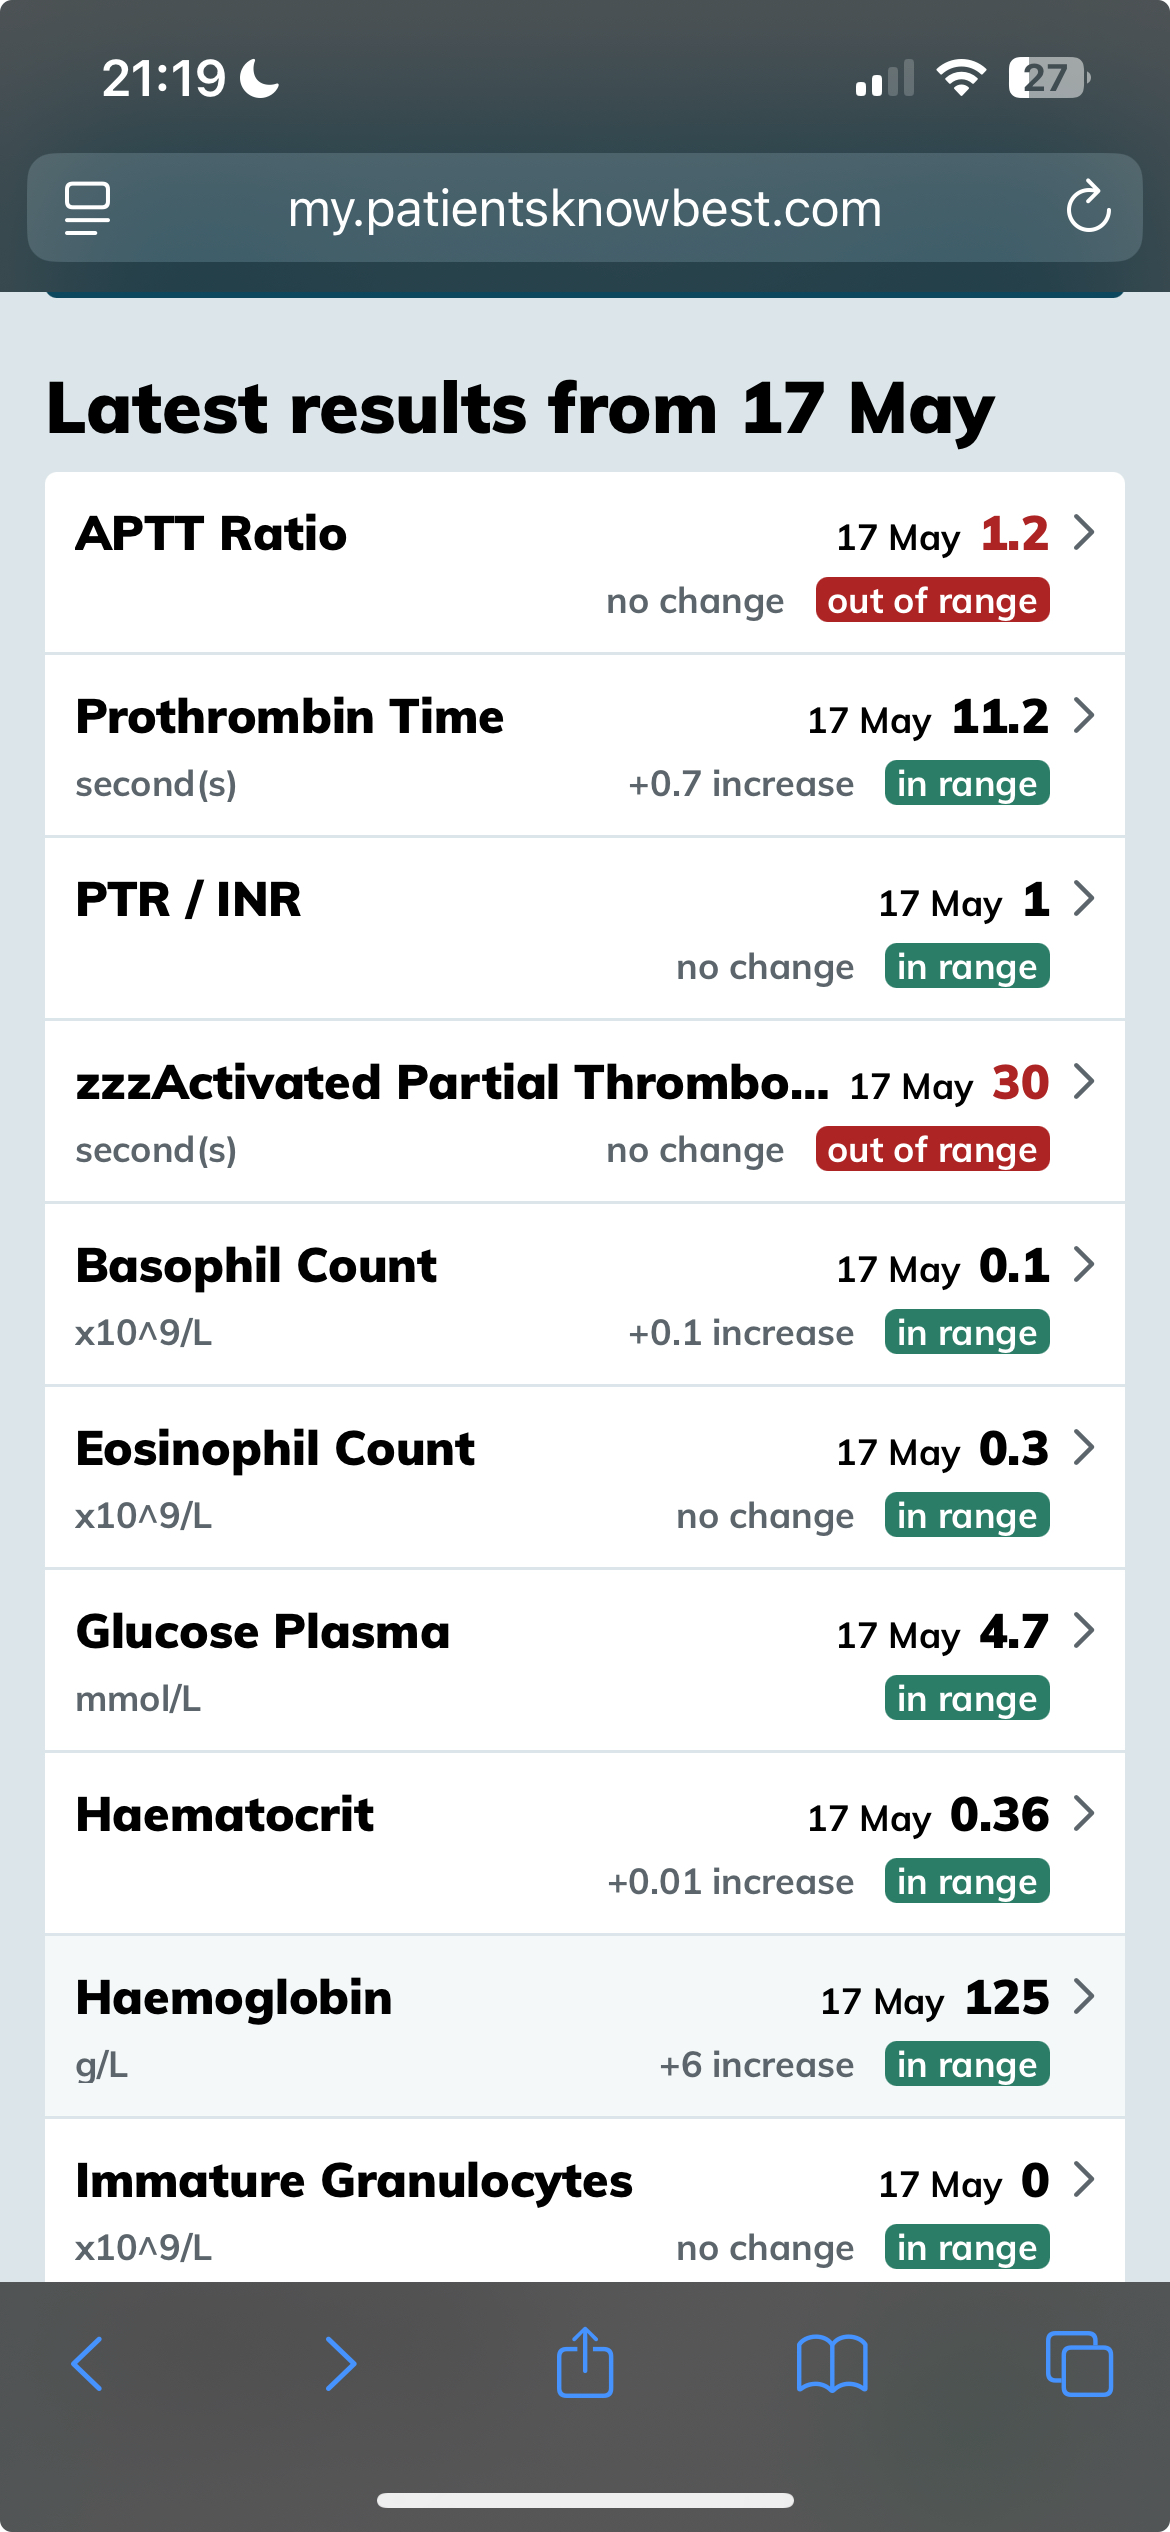The height and width of the screenshot is (2532, 1170).
Task: Open the reader/page settings icon
Action: pos(88,208)
